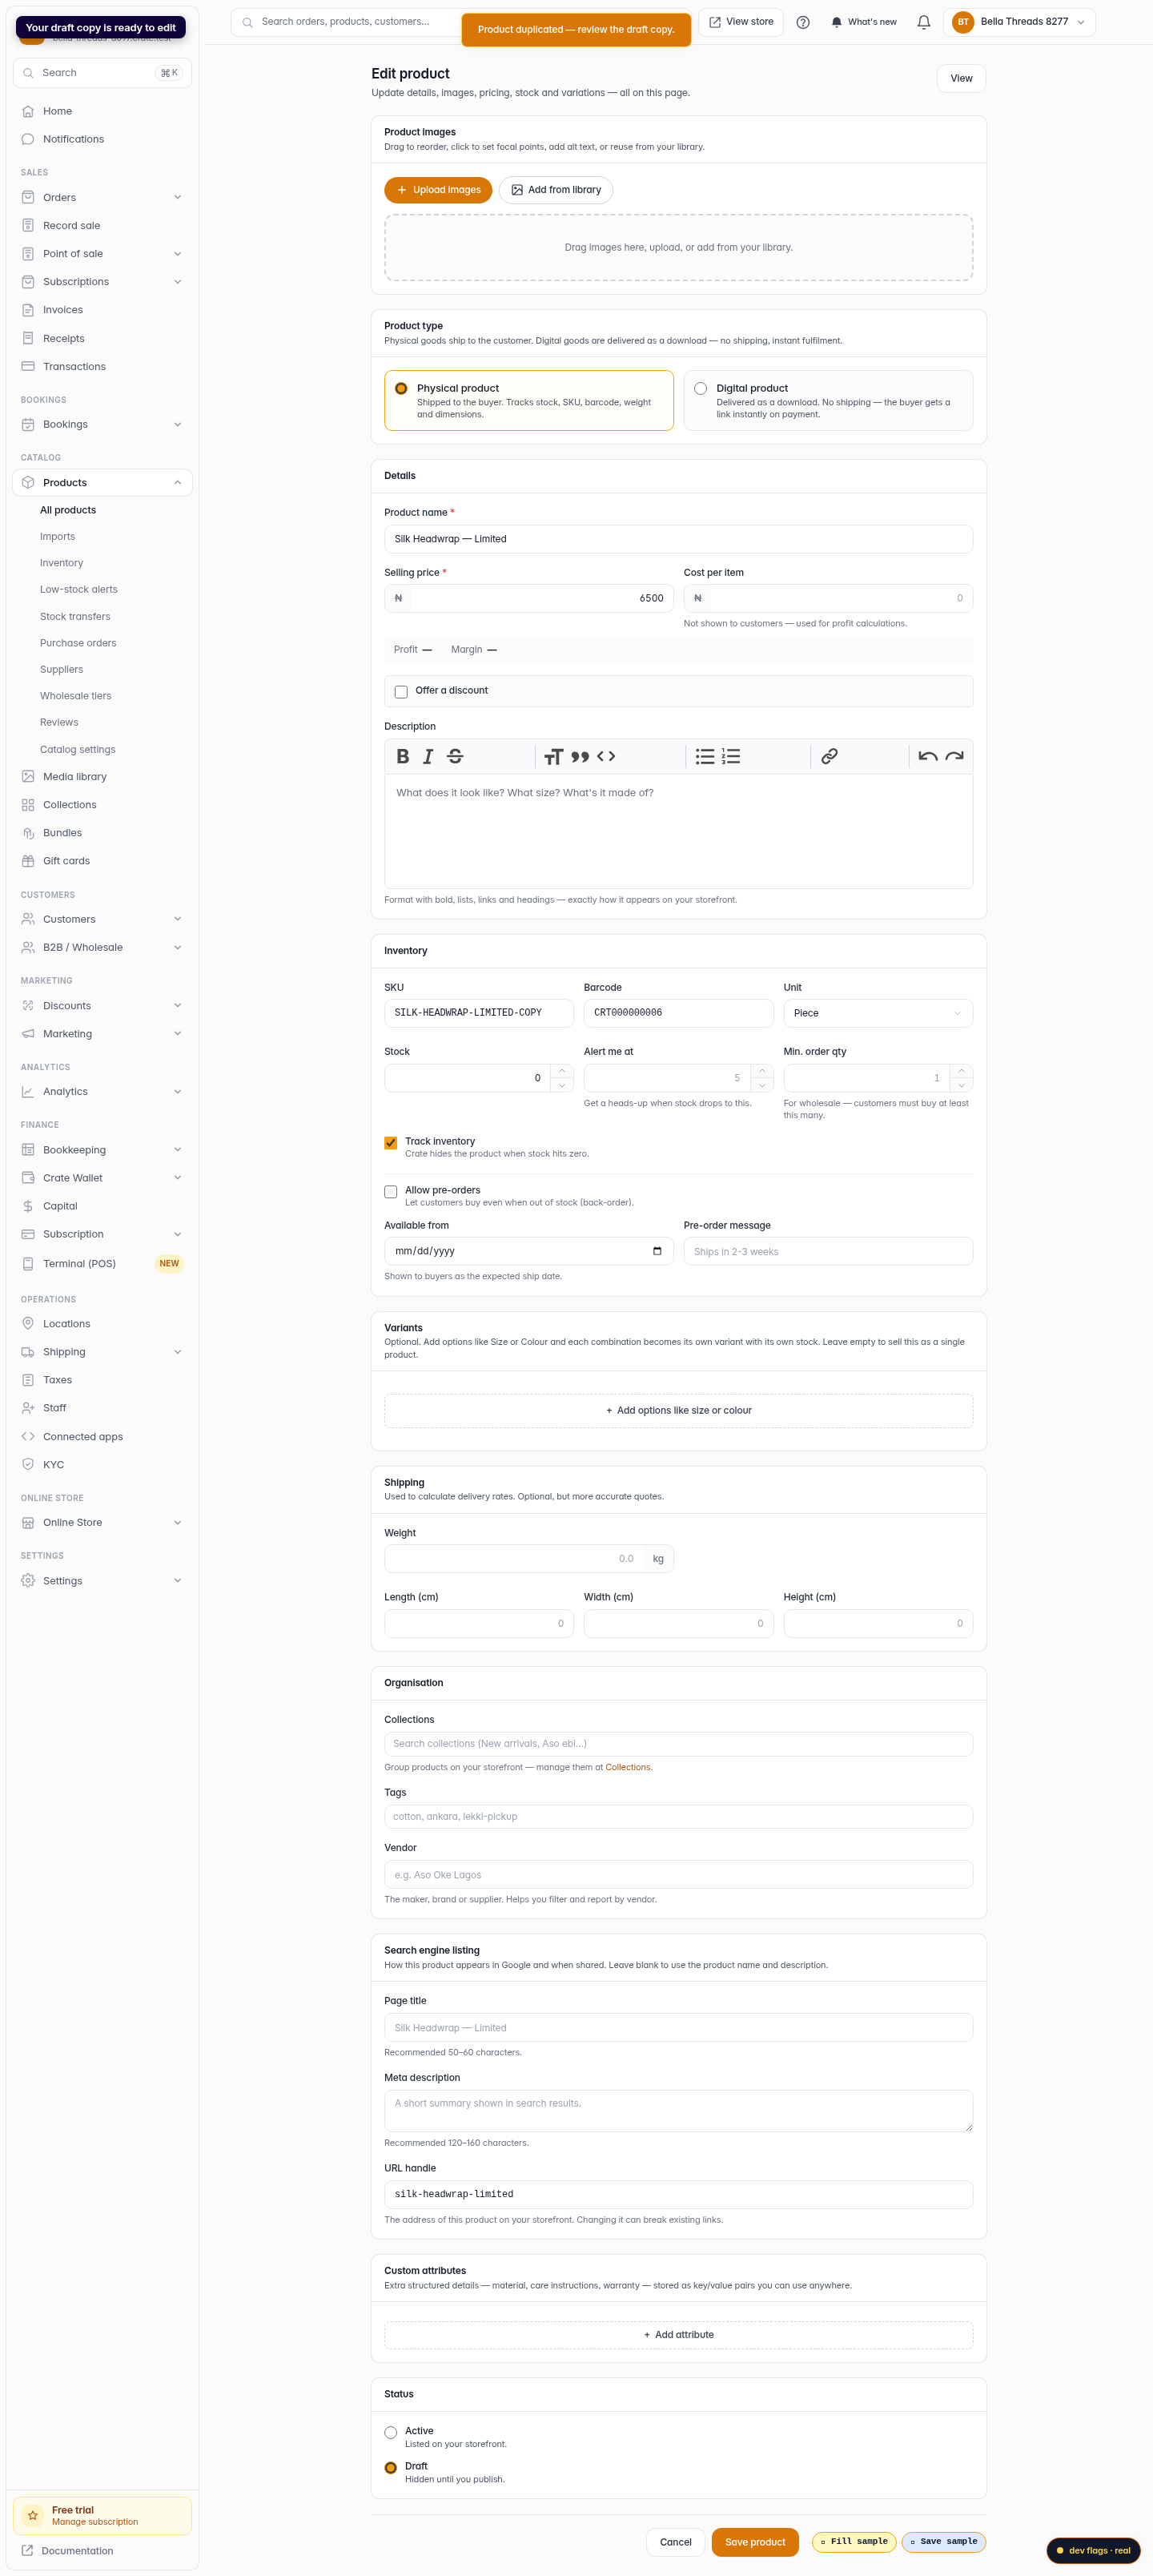Viewport: 1153px width, 2576px height.
Task: Set status to Draft
Action: coord(391,2467)
